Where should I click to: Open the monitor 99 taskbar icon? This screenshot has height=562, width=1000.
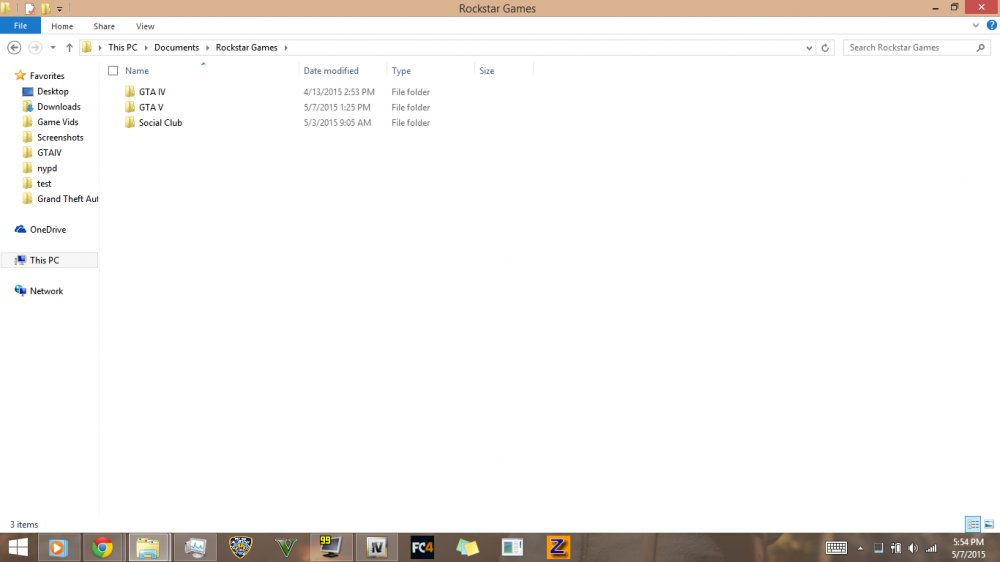(x=330, y=547)
